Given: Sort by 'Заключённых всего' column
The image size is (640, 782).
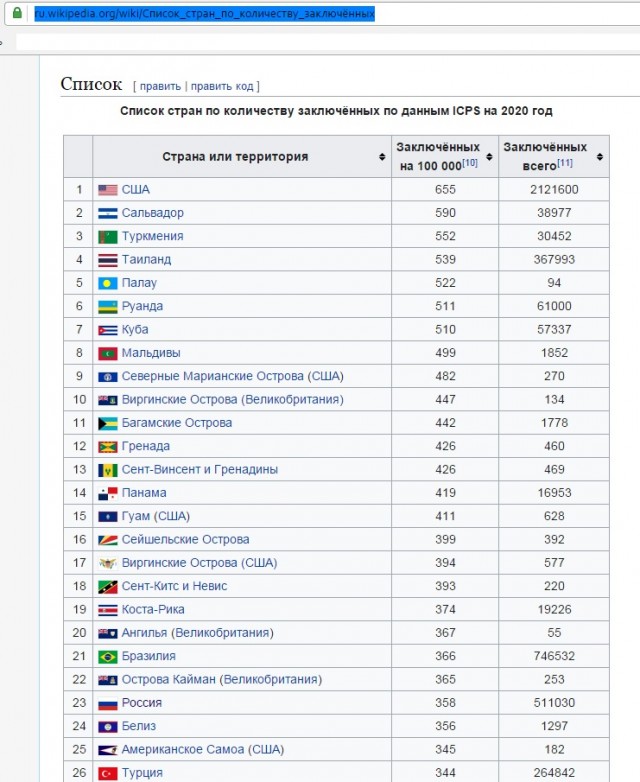Looking at the screenshot, I should pos(600,157).
